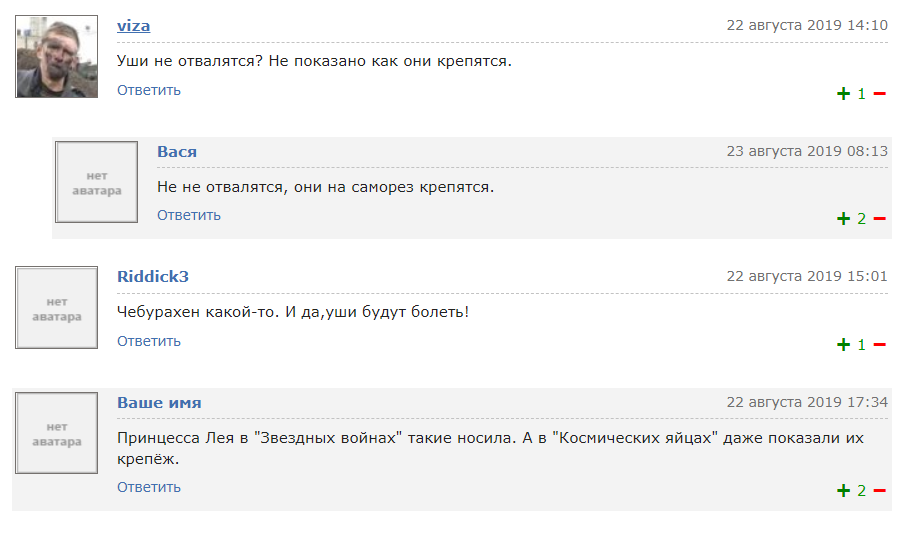Image resolution: width=906 pixels, height=535 pixels.
Task: Reply to viza's comment via Ответить
Action: point(148,90)
